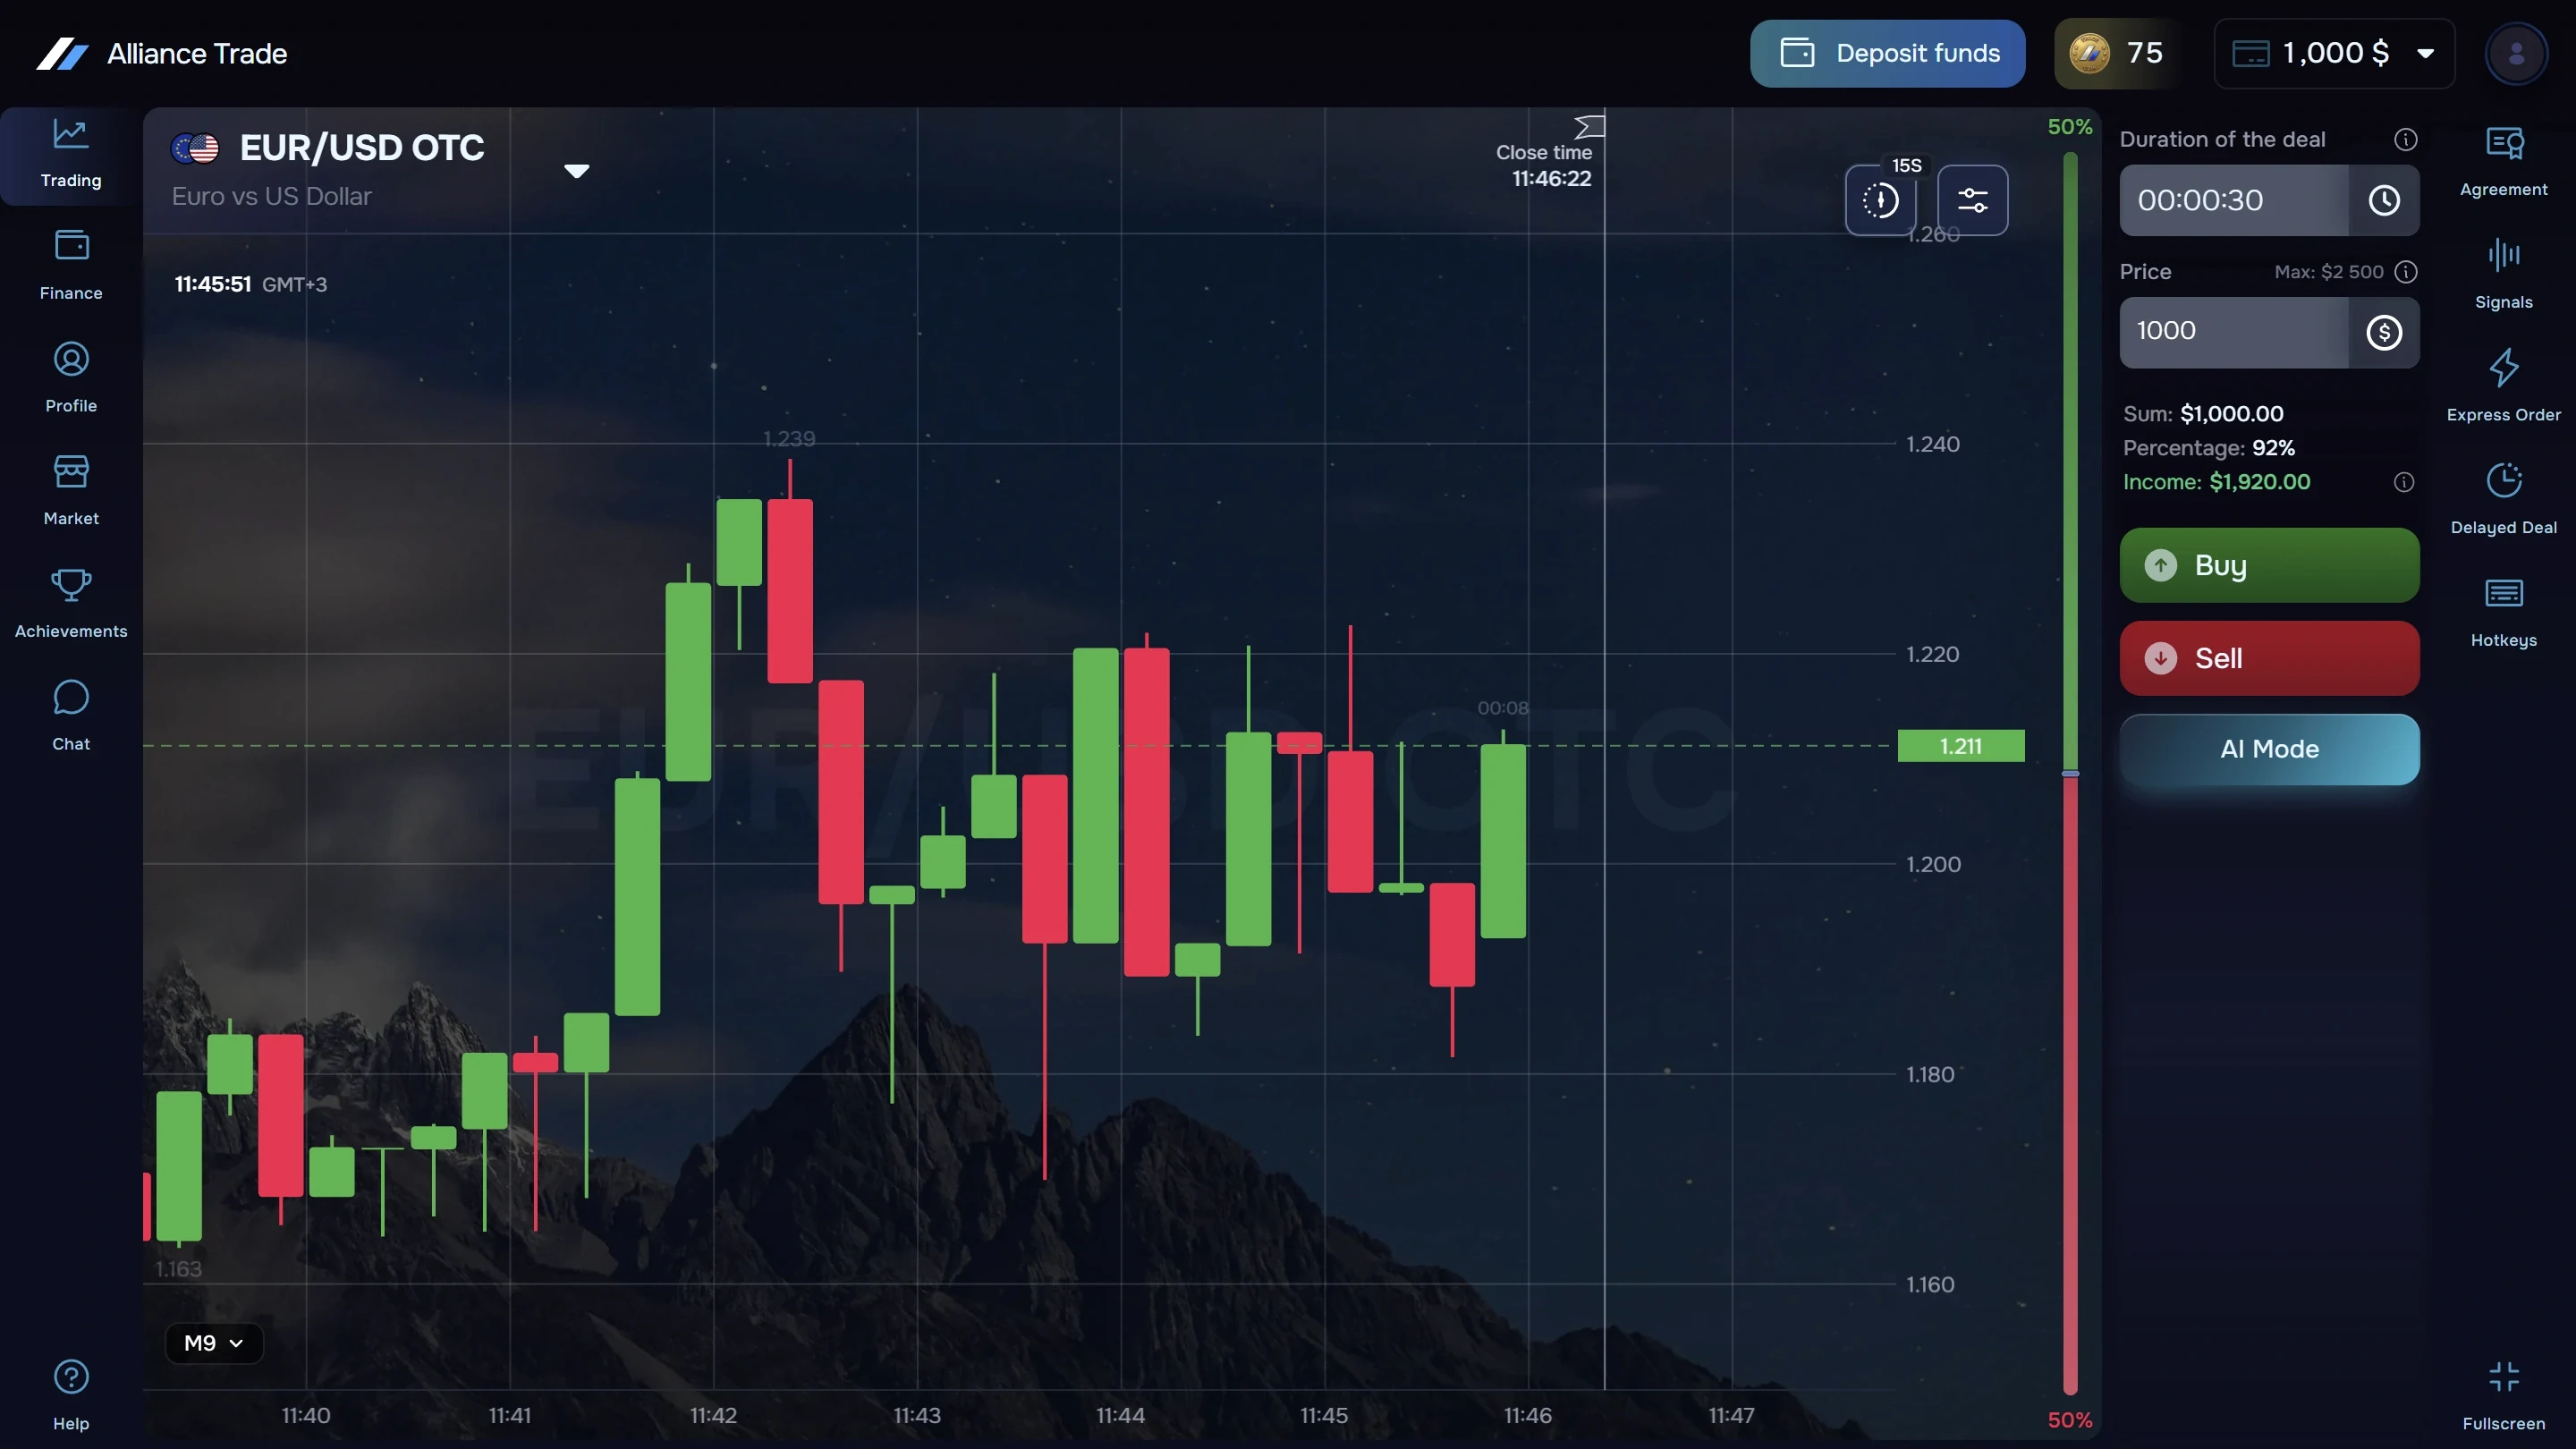Show info for Max: $2 500 price

[2405, 272]
